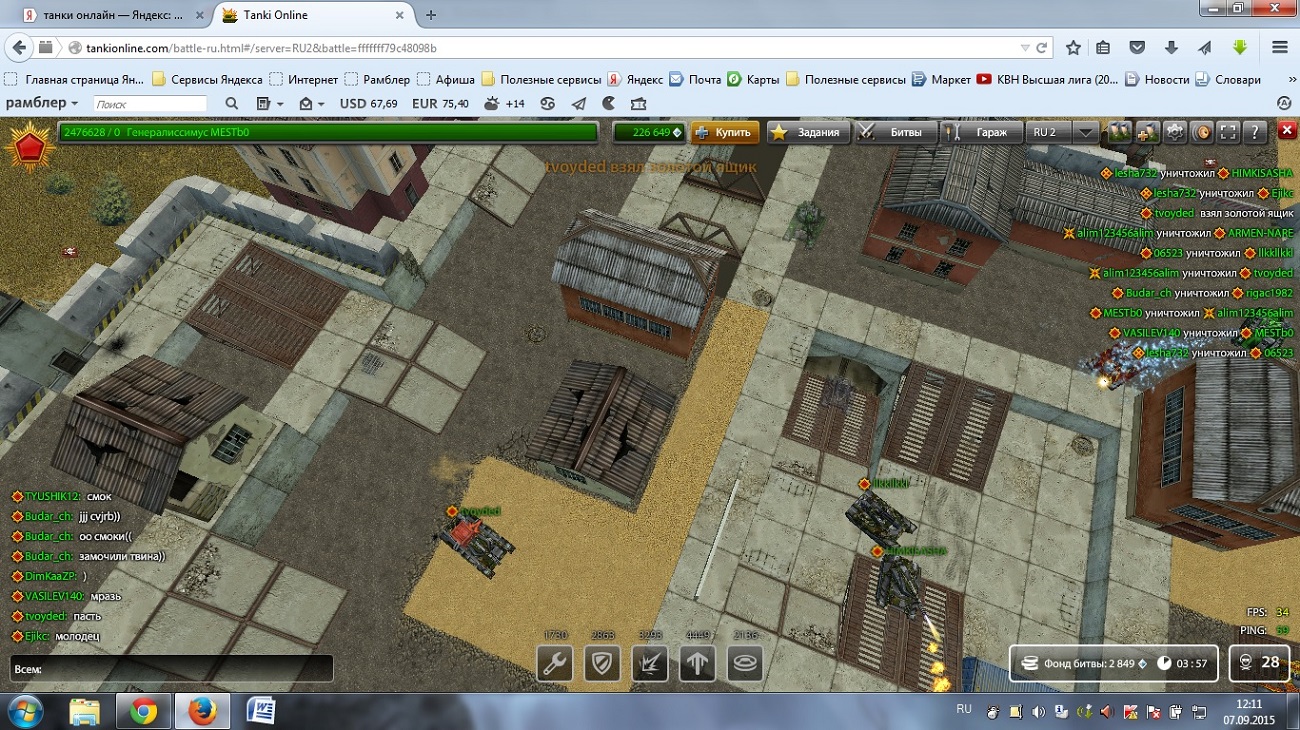Open the friends list icon in game header
This screenshot has width=1300, height=730.
1120,132
